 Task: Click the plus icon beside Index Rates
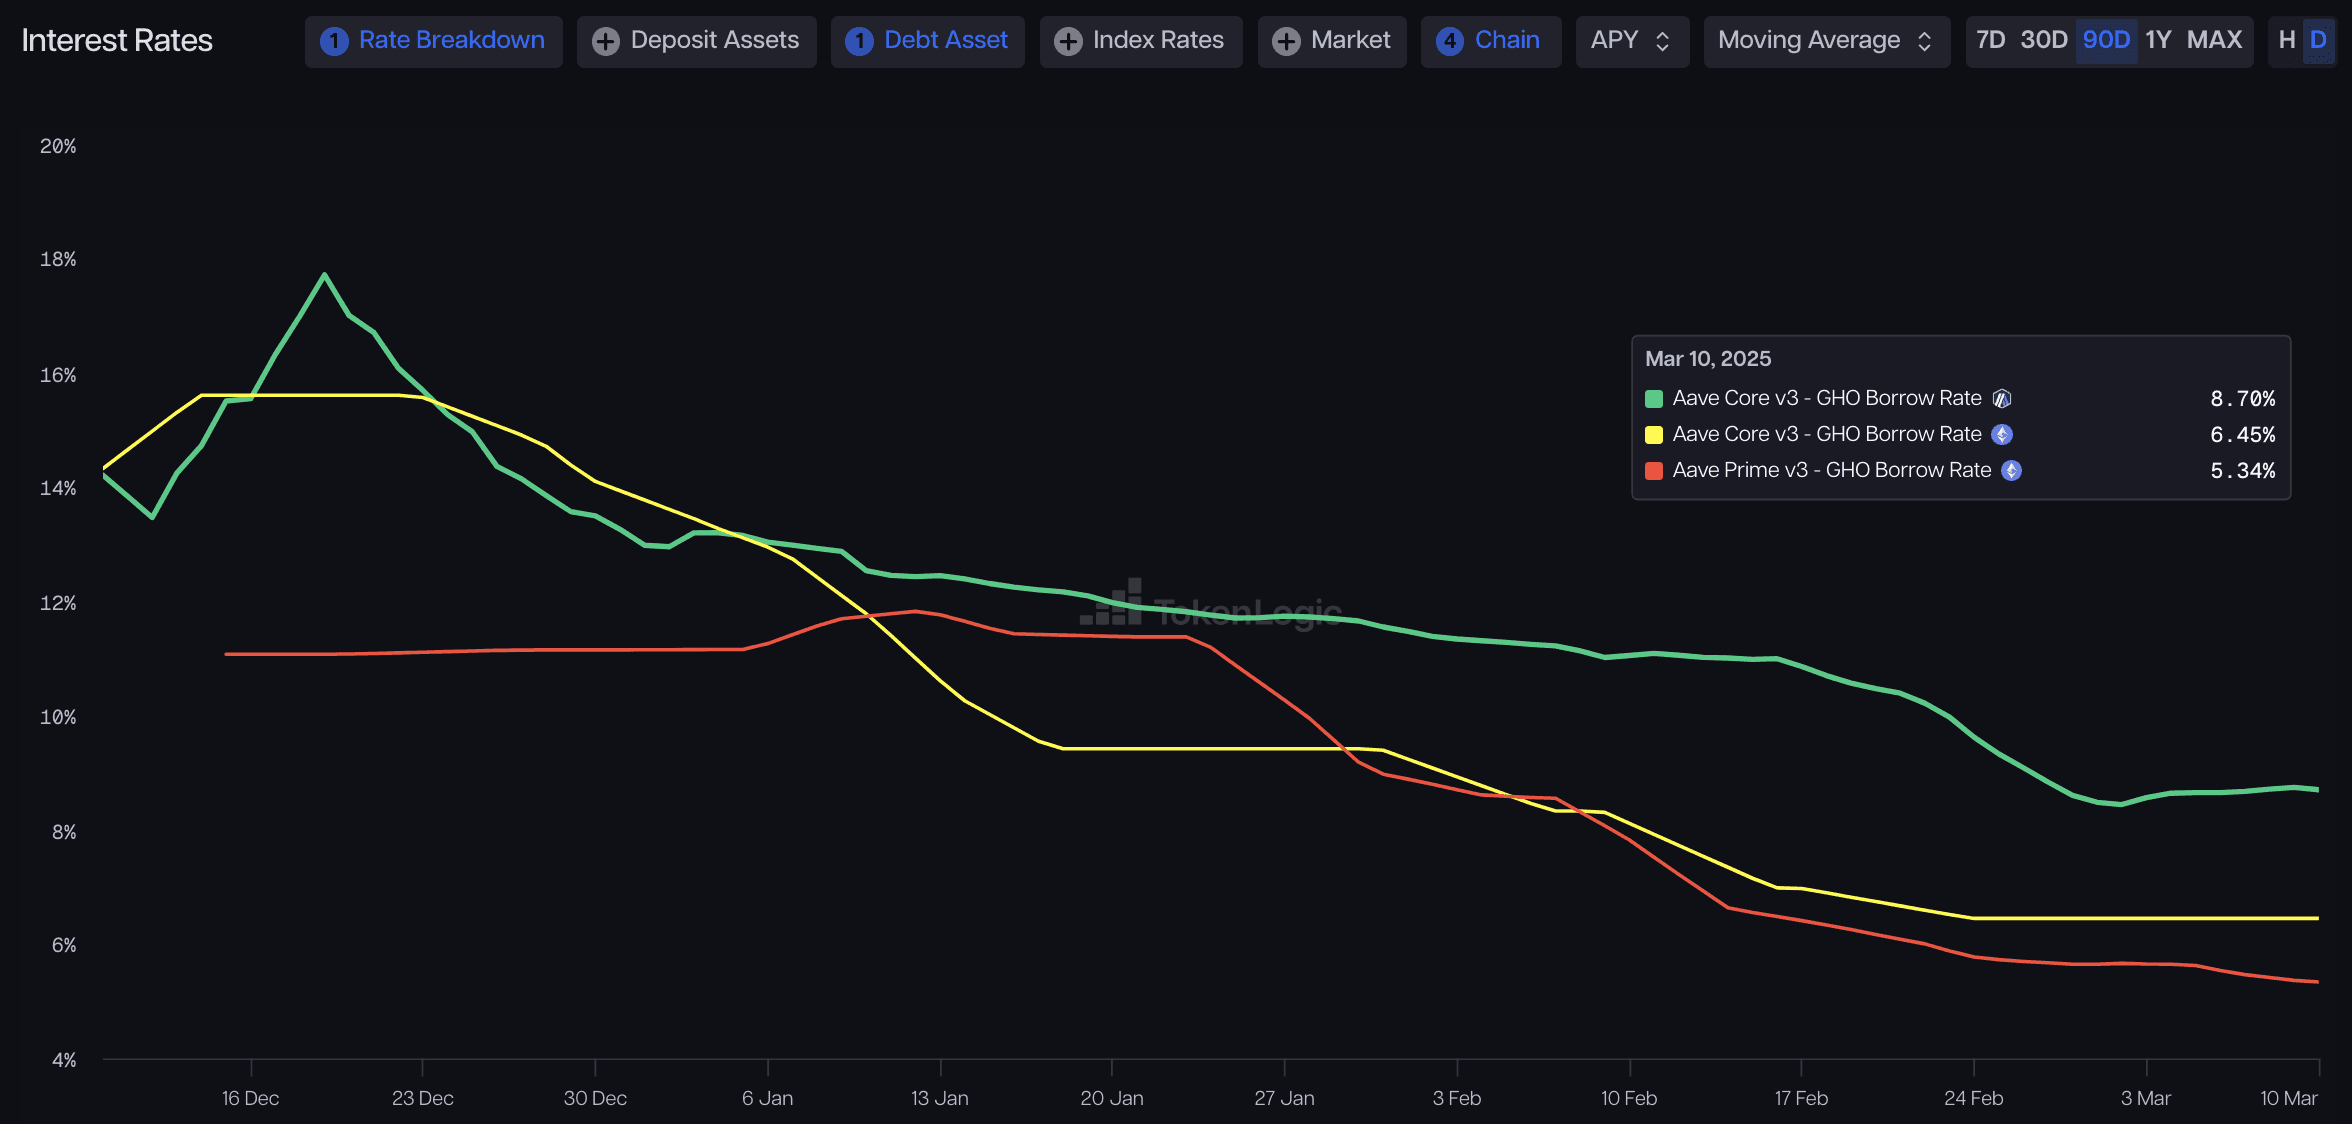[x=1068, y=41]
